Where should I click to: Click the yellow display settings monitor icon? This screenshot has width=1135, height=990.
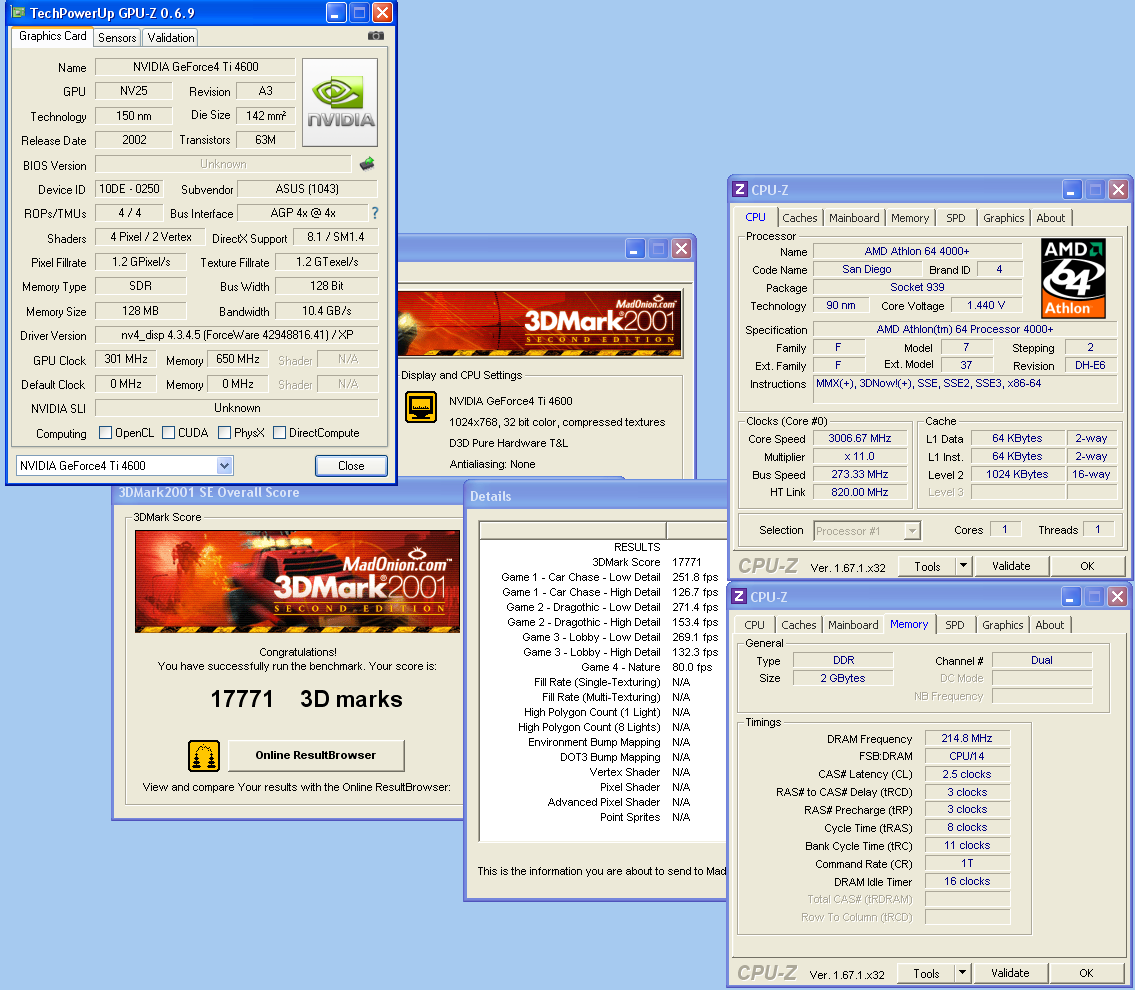(x=421, y=407)
